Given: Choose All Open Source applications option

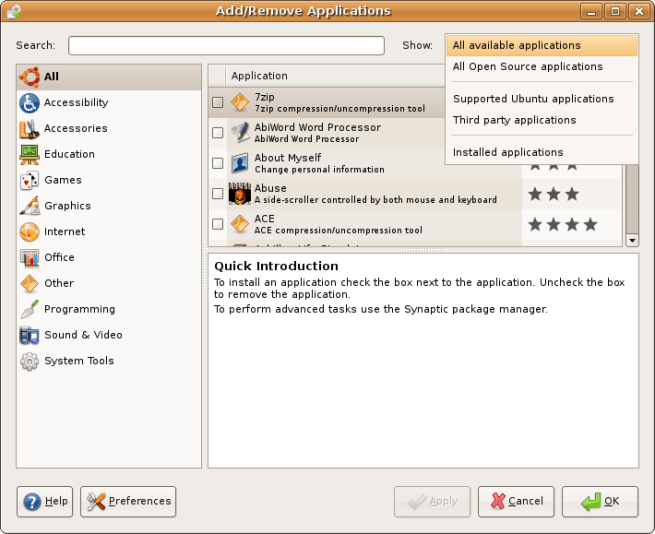Looking at the screenshot, I should coord(542,67).
